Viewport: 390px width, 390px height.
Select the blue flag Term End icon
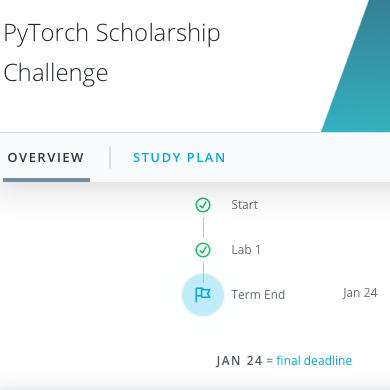click(x=203, y=295)
